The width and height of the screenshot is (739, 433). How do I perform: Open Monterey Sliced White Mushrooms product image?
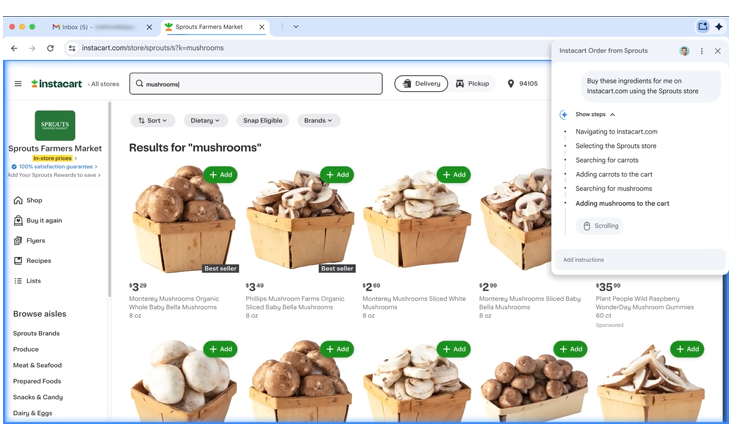tap(417, 218)
